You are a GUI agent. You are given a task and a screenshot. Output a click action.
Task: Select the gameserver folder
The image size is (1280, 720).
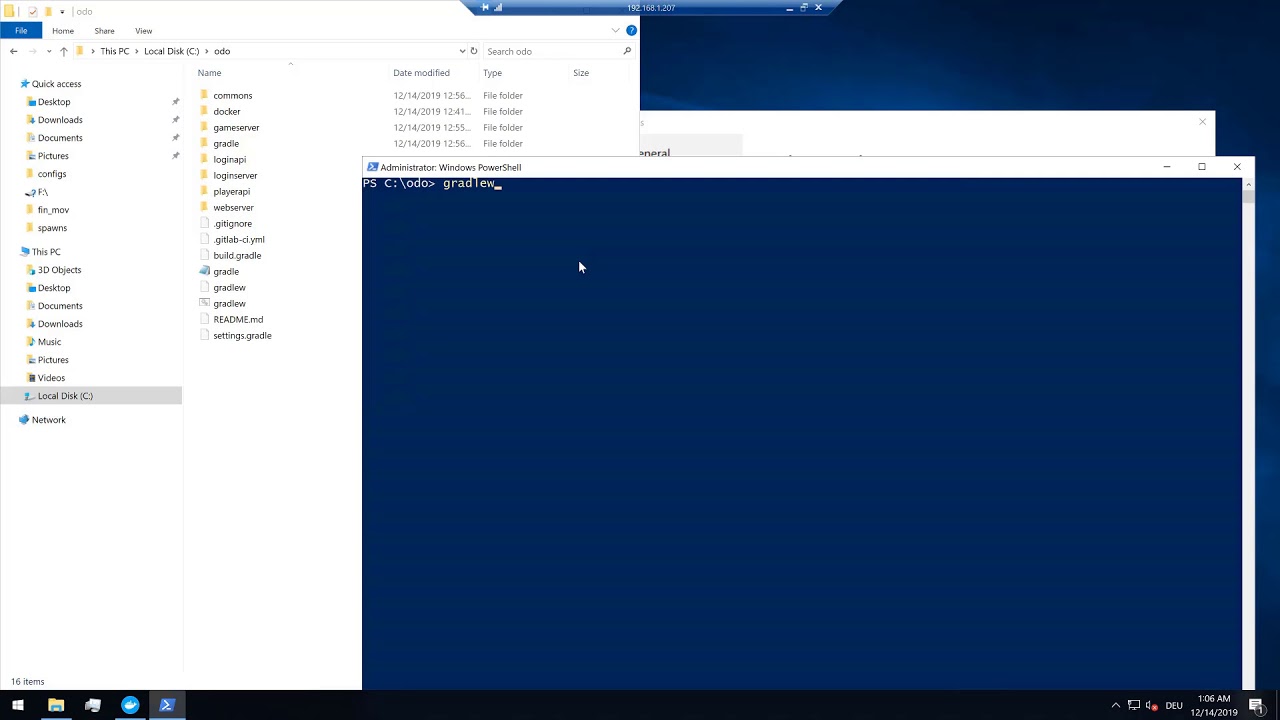236,128
